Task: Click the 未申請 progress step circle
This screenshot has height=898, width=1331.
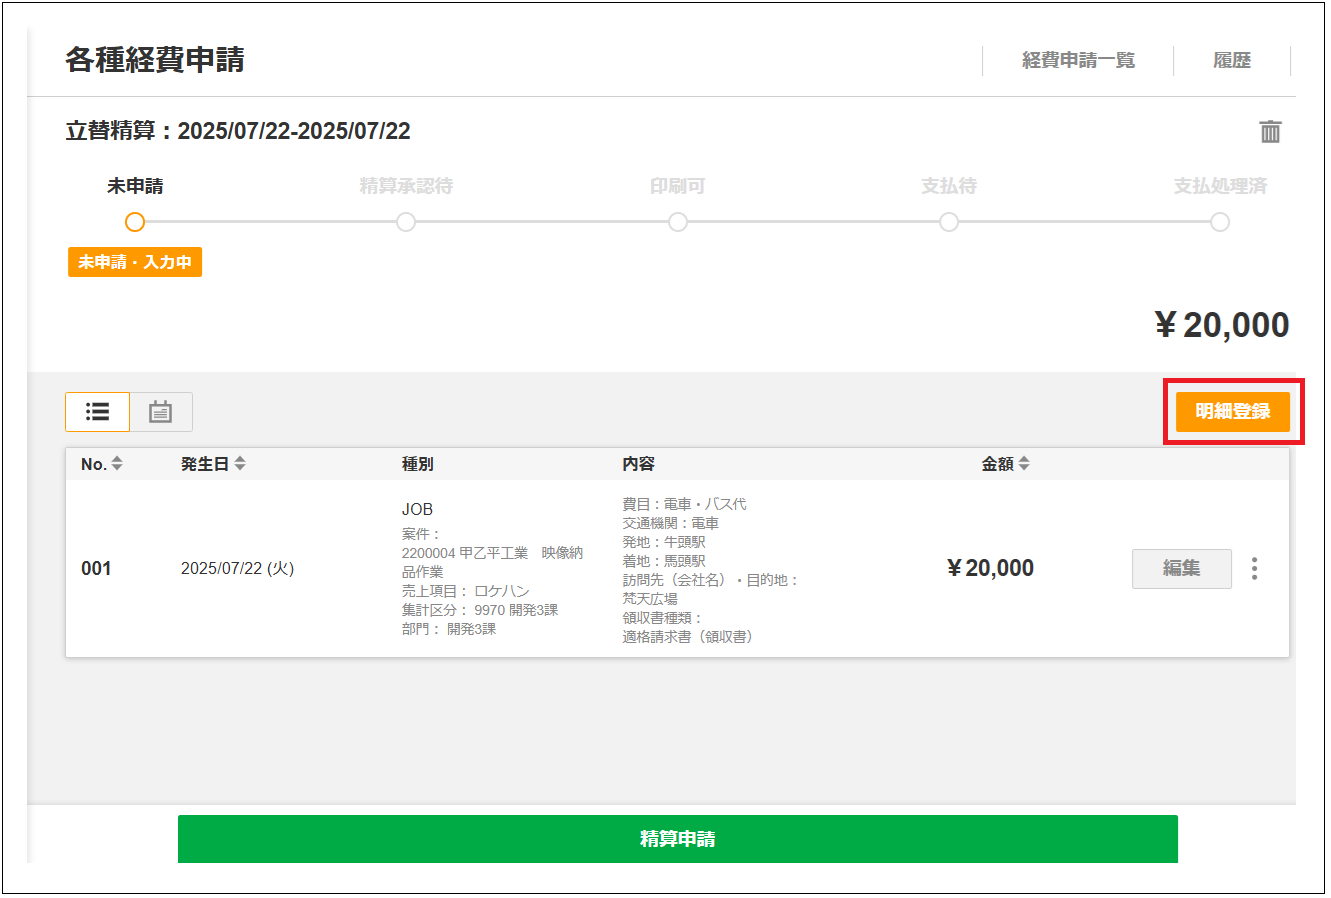Action: [x=135, y=222]
